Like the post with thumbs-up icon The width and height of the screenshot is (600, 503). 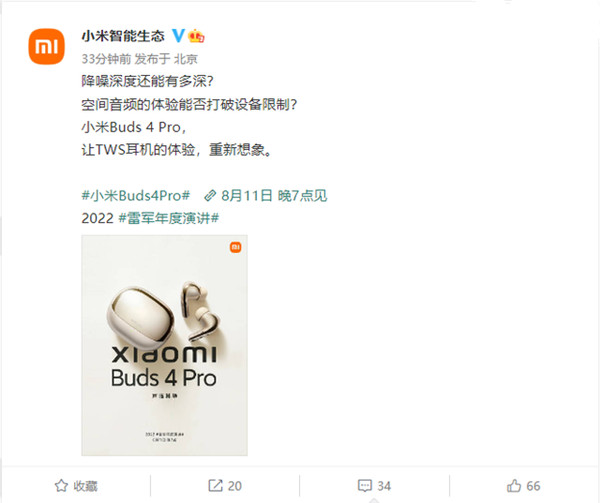tap(514, 486)
